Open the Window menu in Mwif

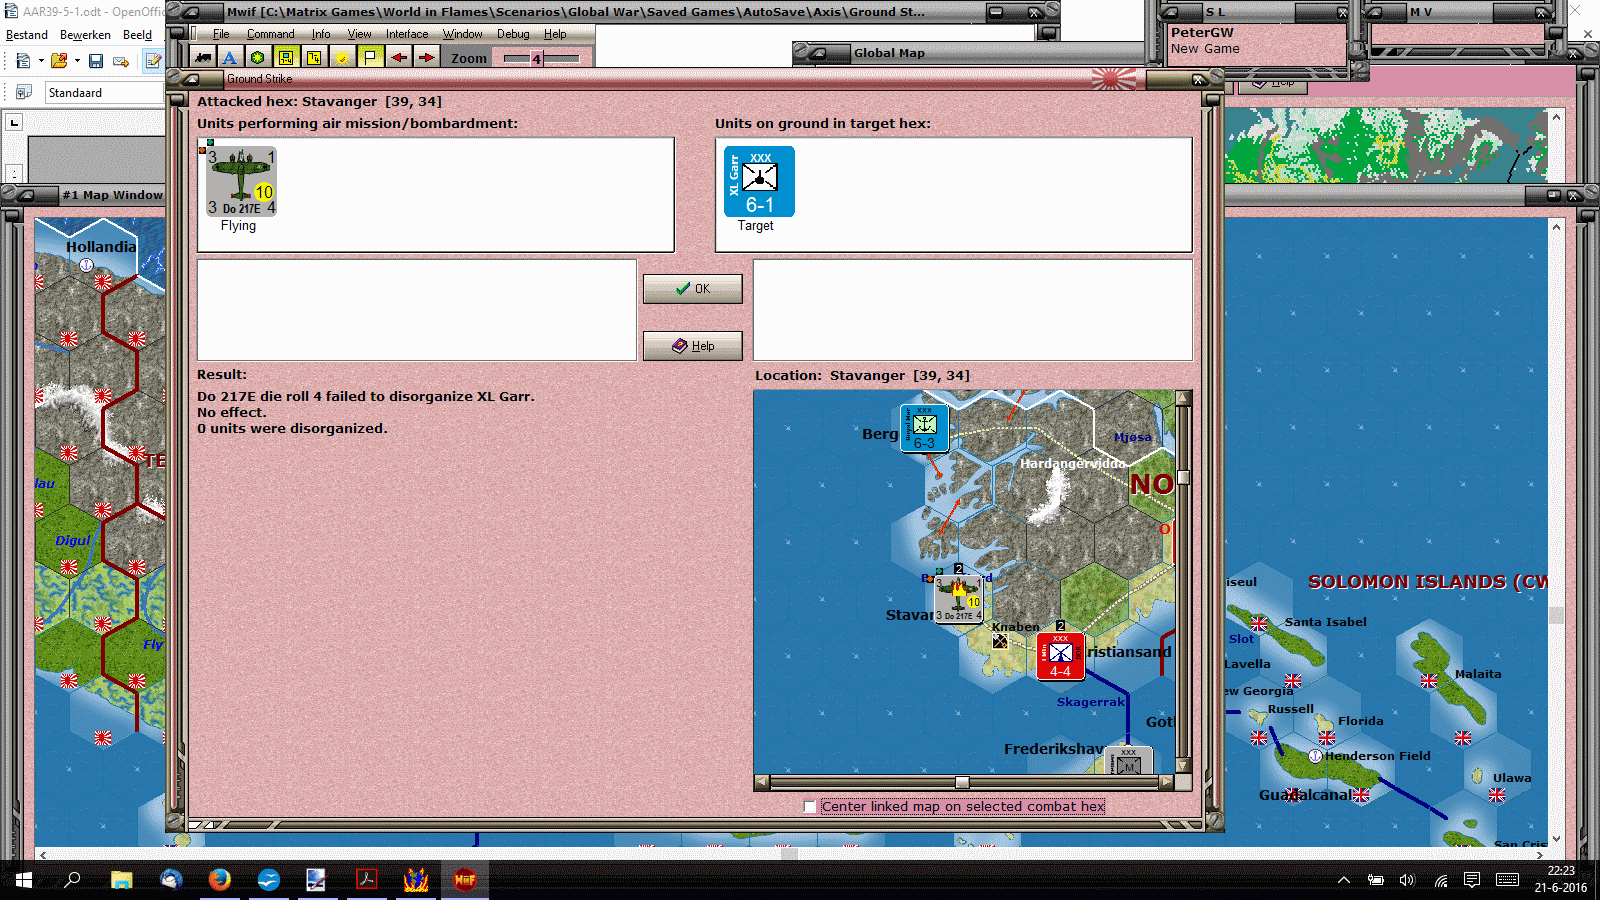[463, 34]
